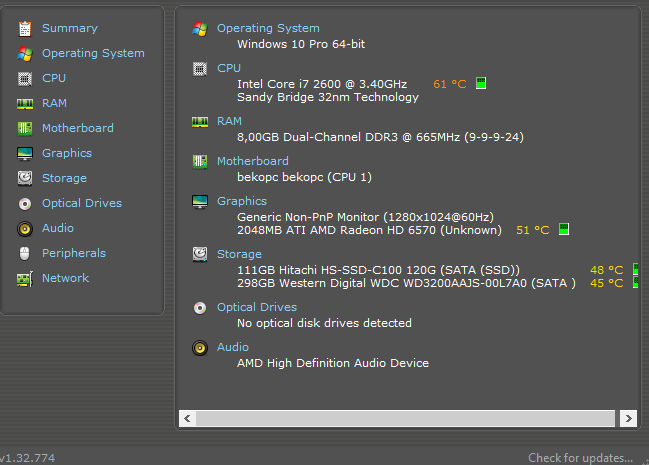Open the Operating System sidebar section
Screen dimensions: 649x465
click(93, 53)
